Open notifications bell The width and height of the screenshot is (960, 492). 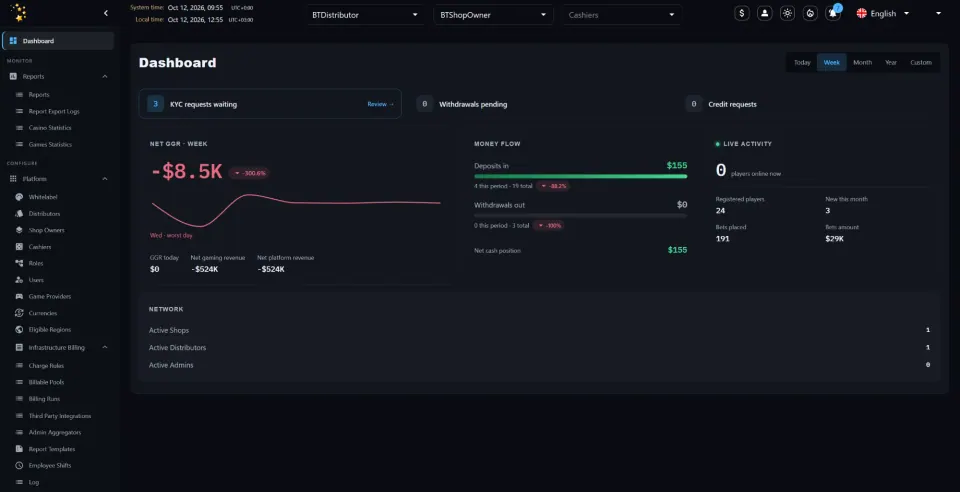pos(833,13)
